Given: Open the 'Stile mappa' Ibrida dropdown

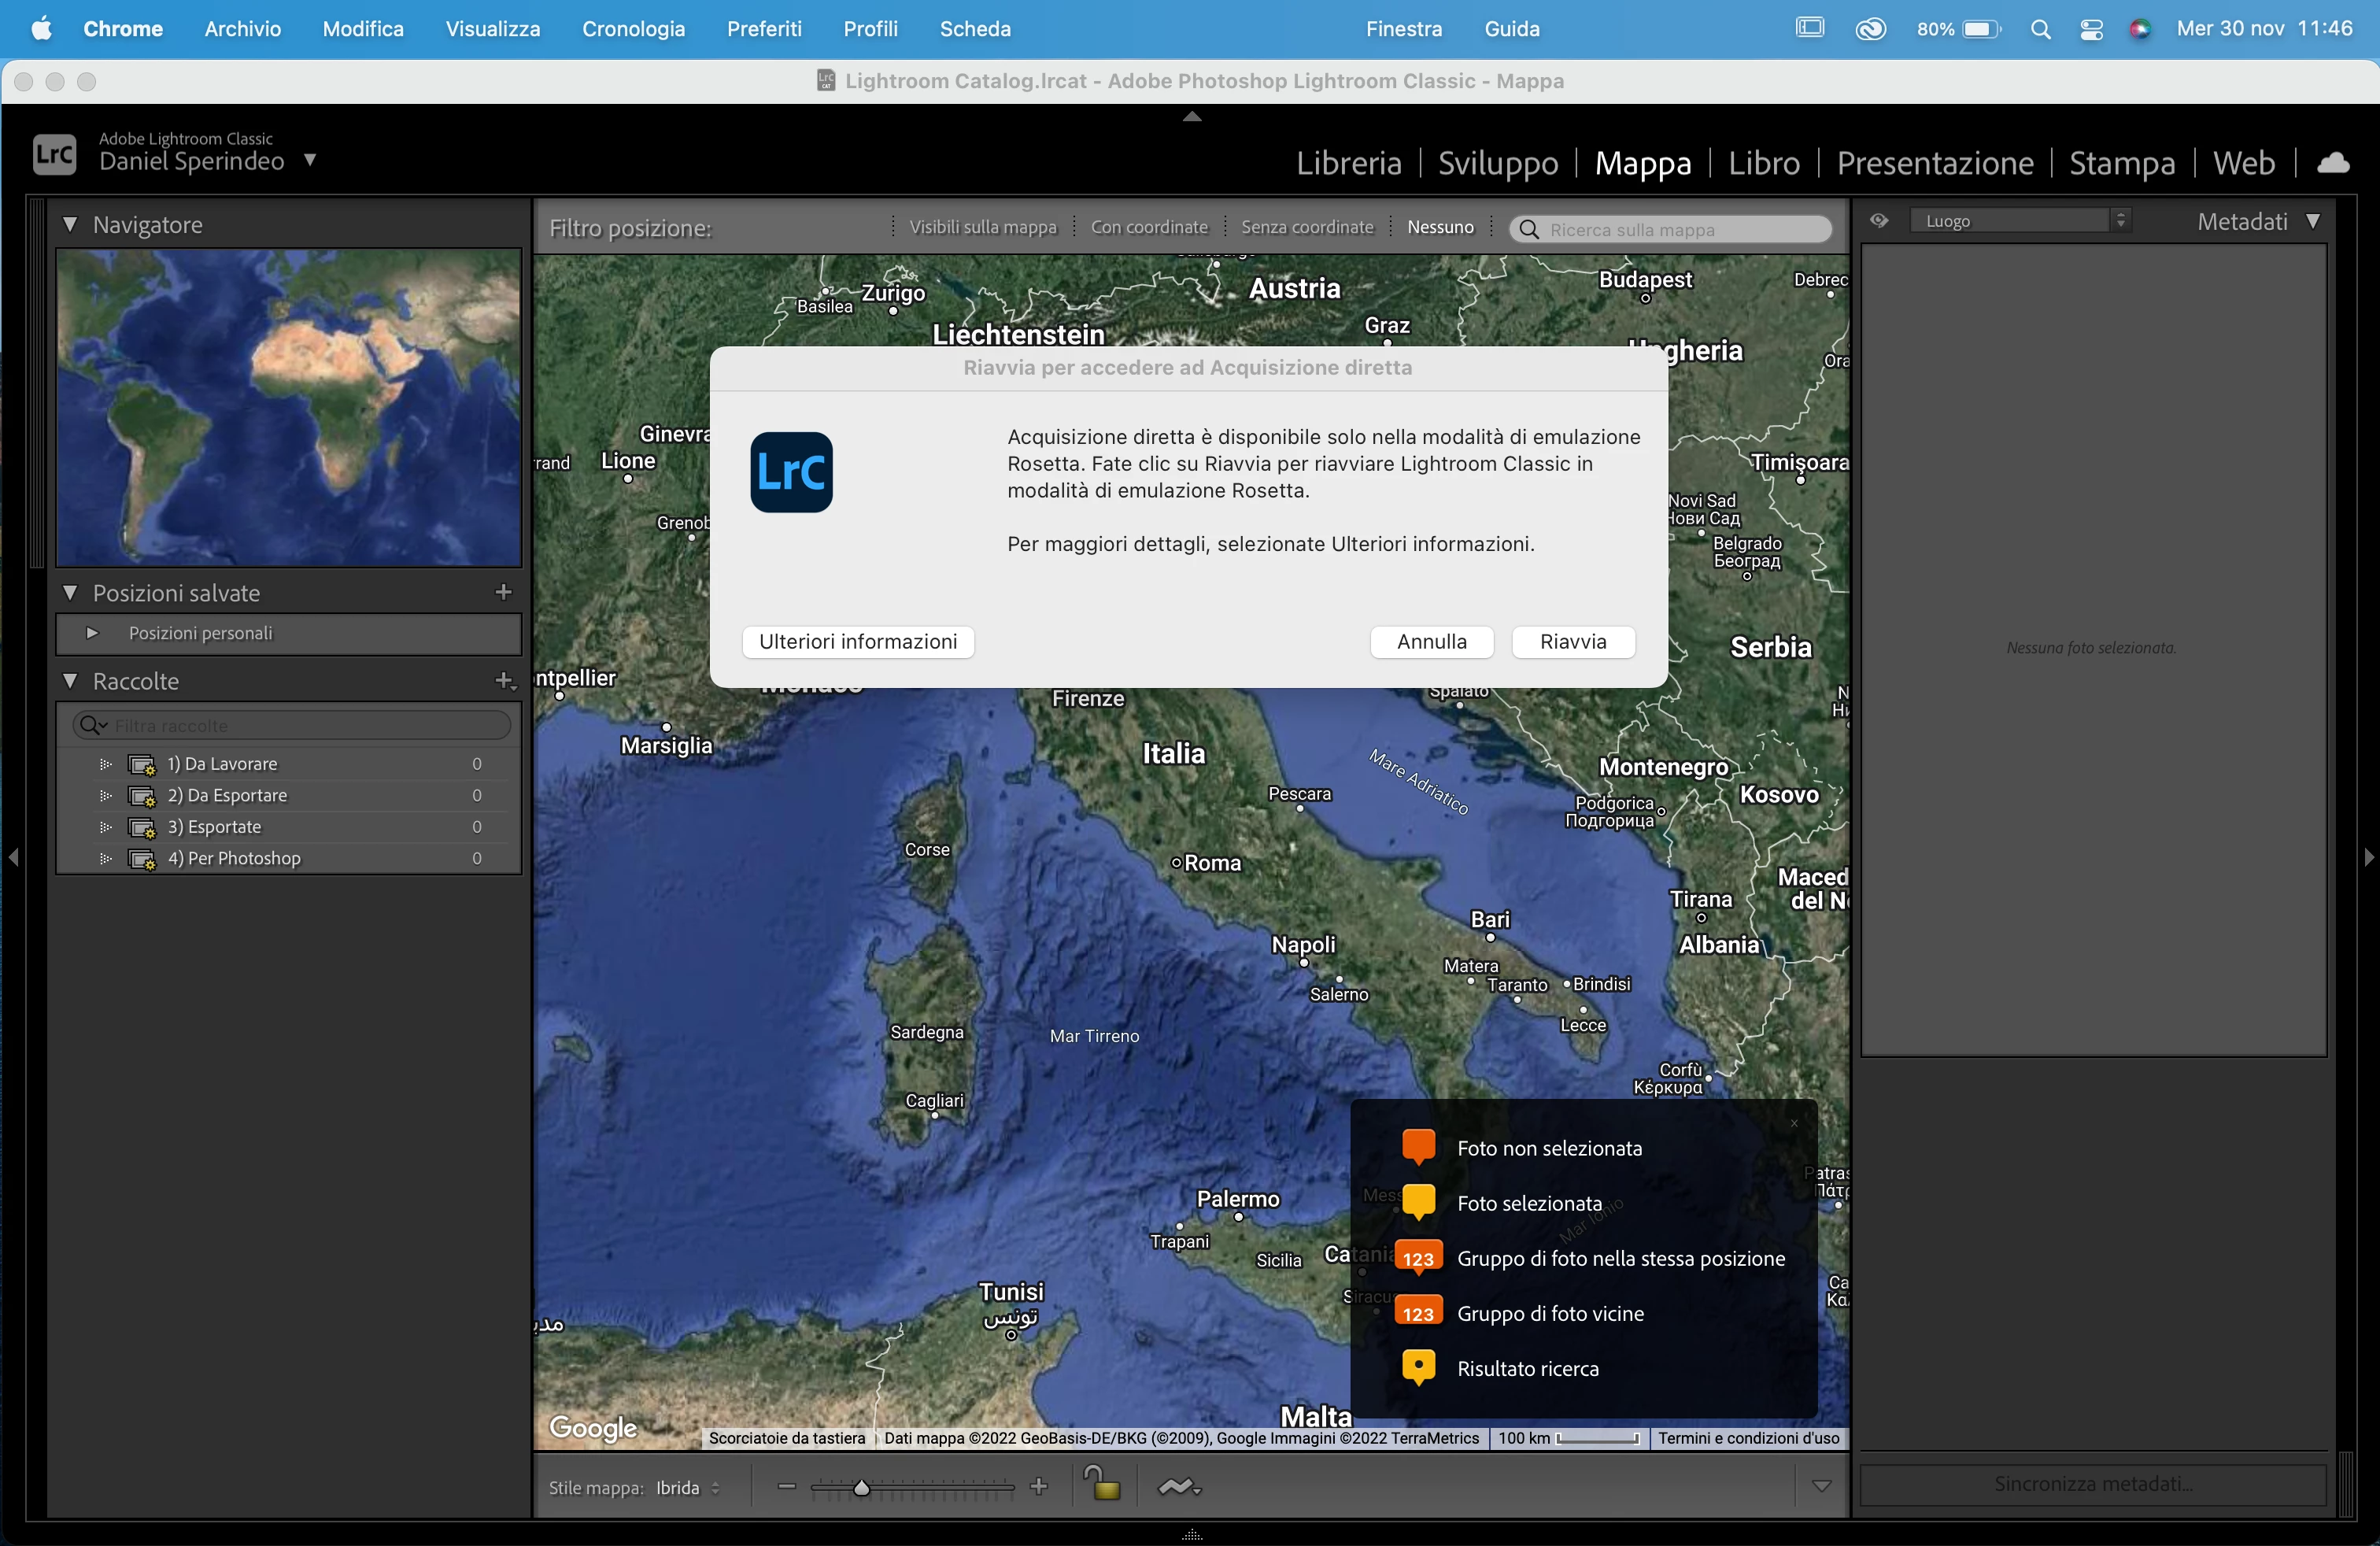Looking at the screenshot, I should pyautogui.click(x=687, y=1488).
